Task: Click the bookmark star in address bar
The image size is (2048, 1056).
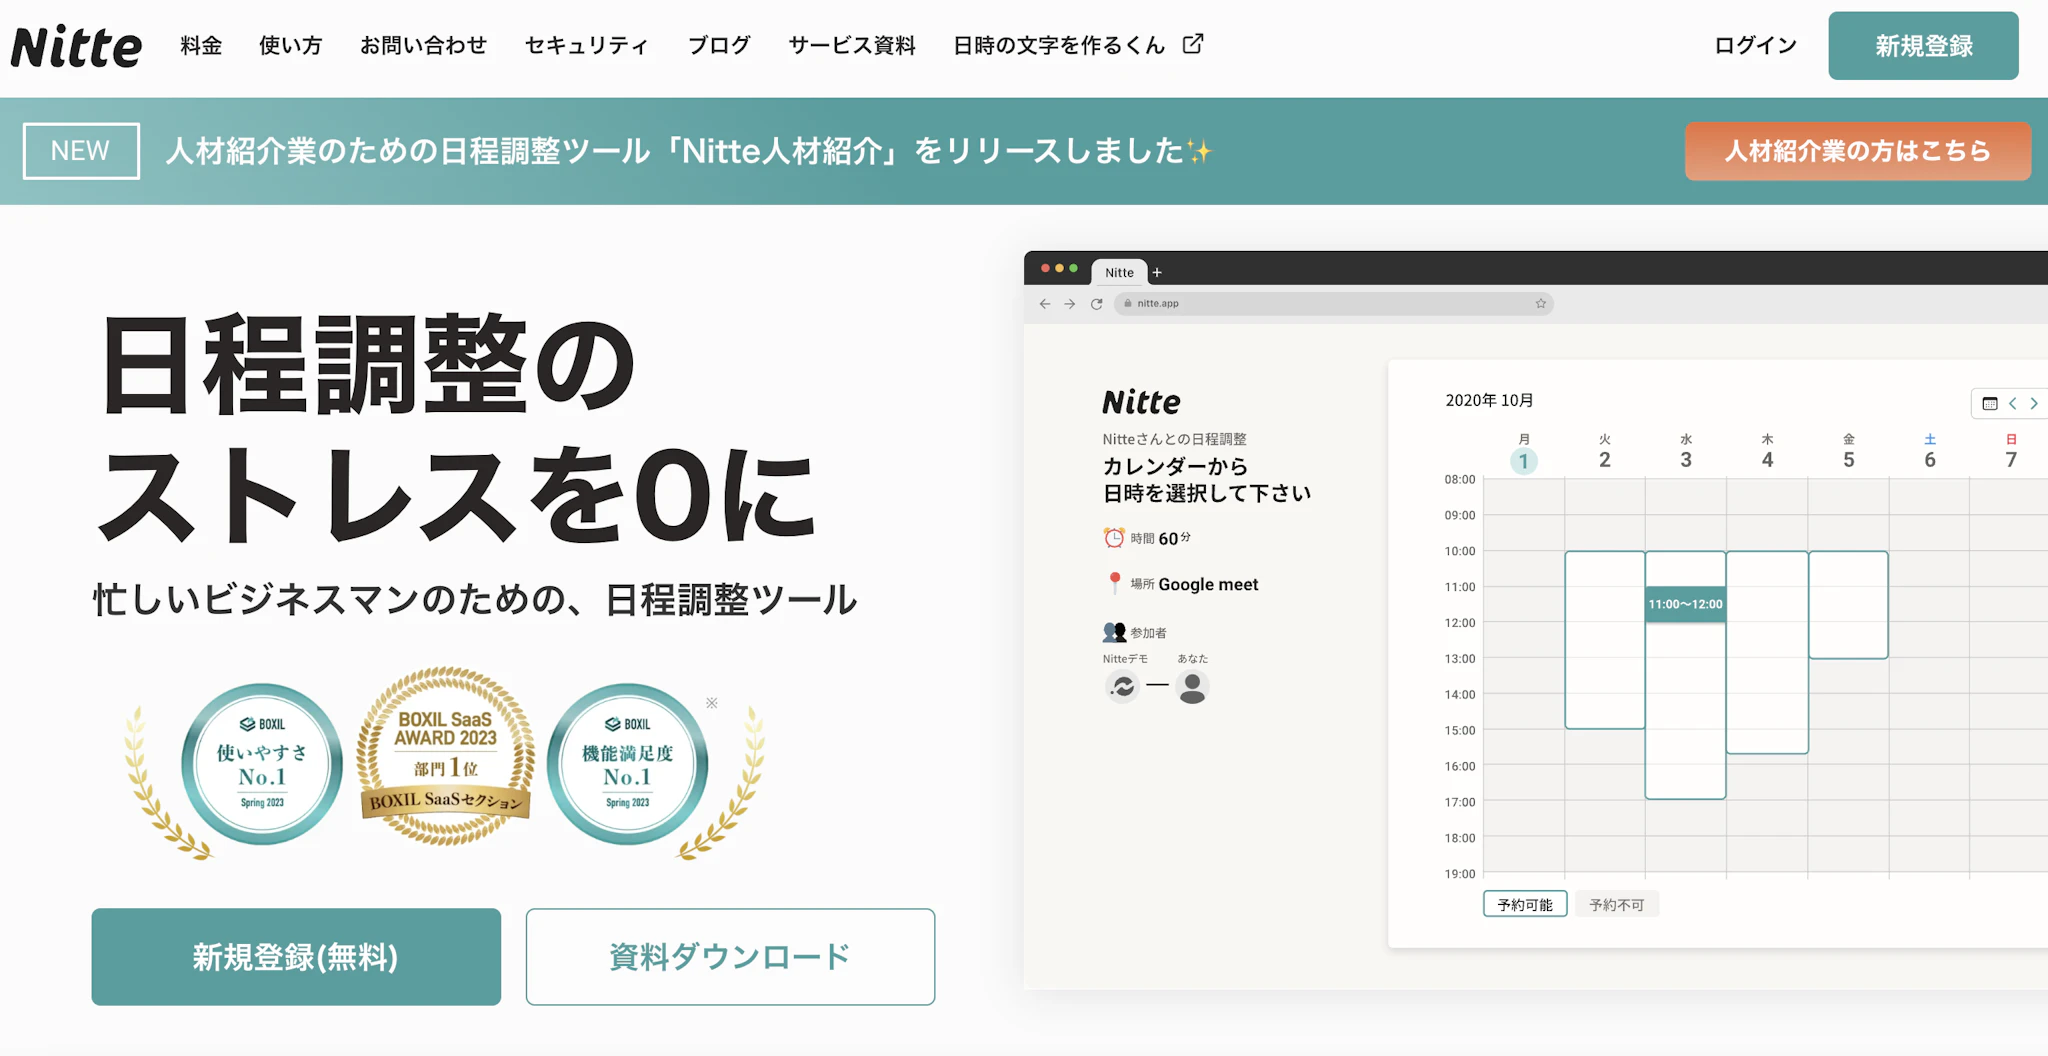Action: (x=1540, y=304)
